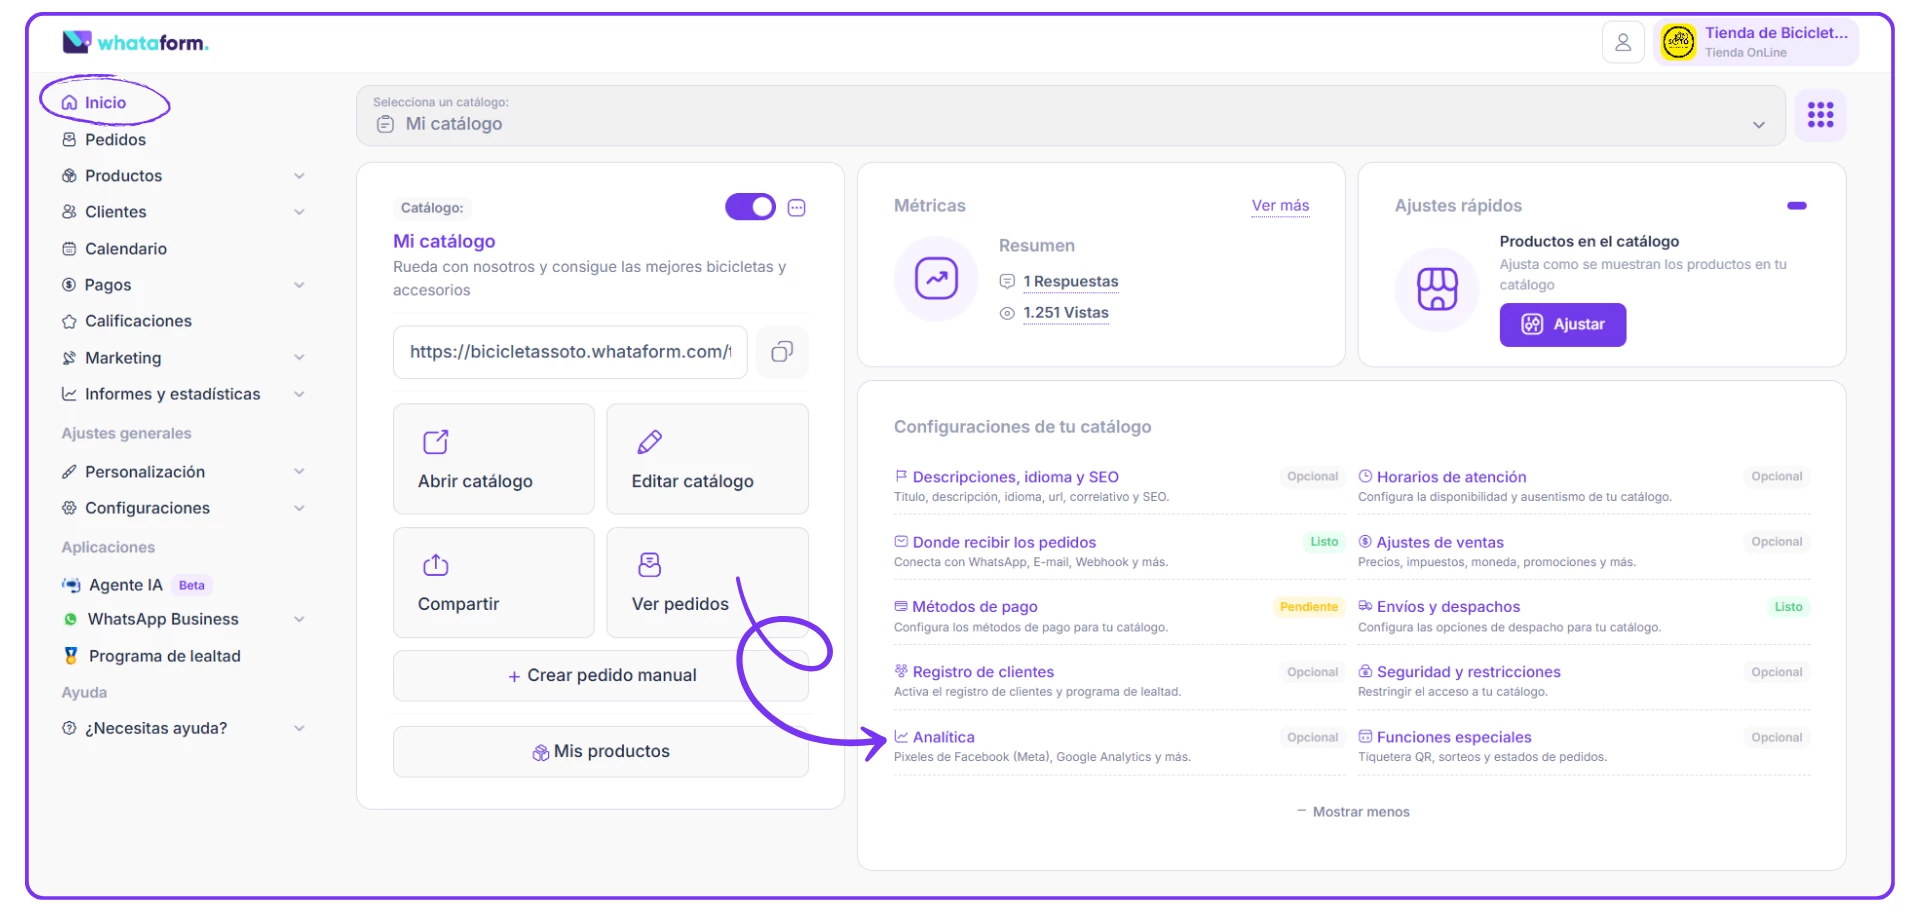Open the Ver pedidos tile
The image size is (1920, 912).
pyautogui.click(x=707, y=583)
